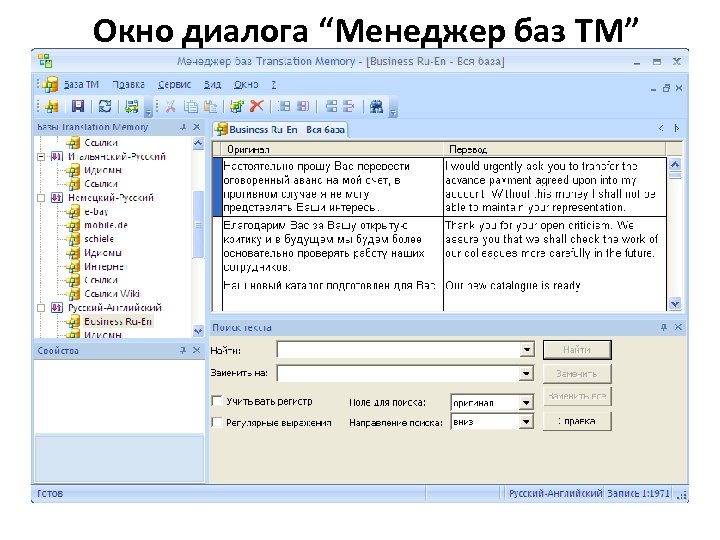Close the Базы Translation Memory panel

(197, 127)
